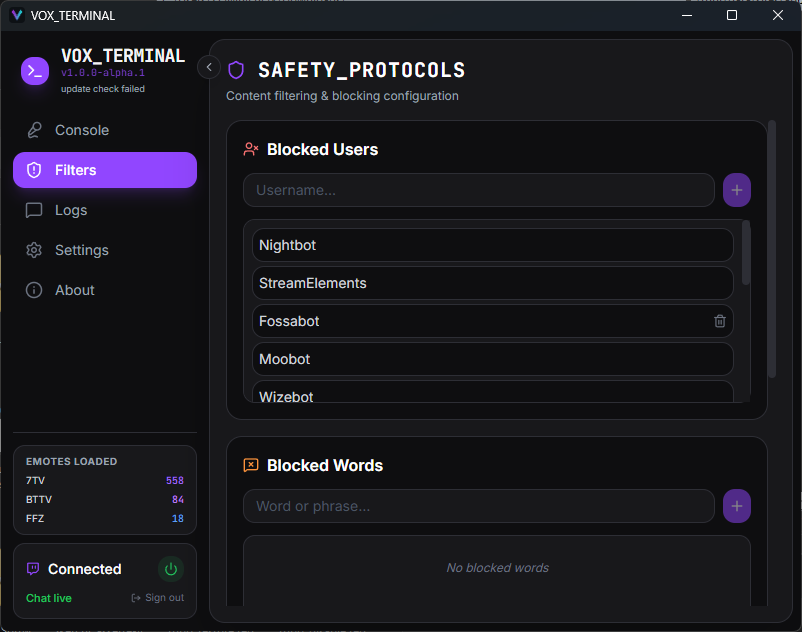The height and width of the screenshot is (632, 802).
Task: Maximize the VOX_TERMINAL window
Action: pos(732,15)
